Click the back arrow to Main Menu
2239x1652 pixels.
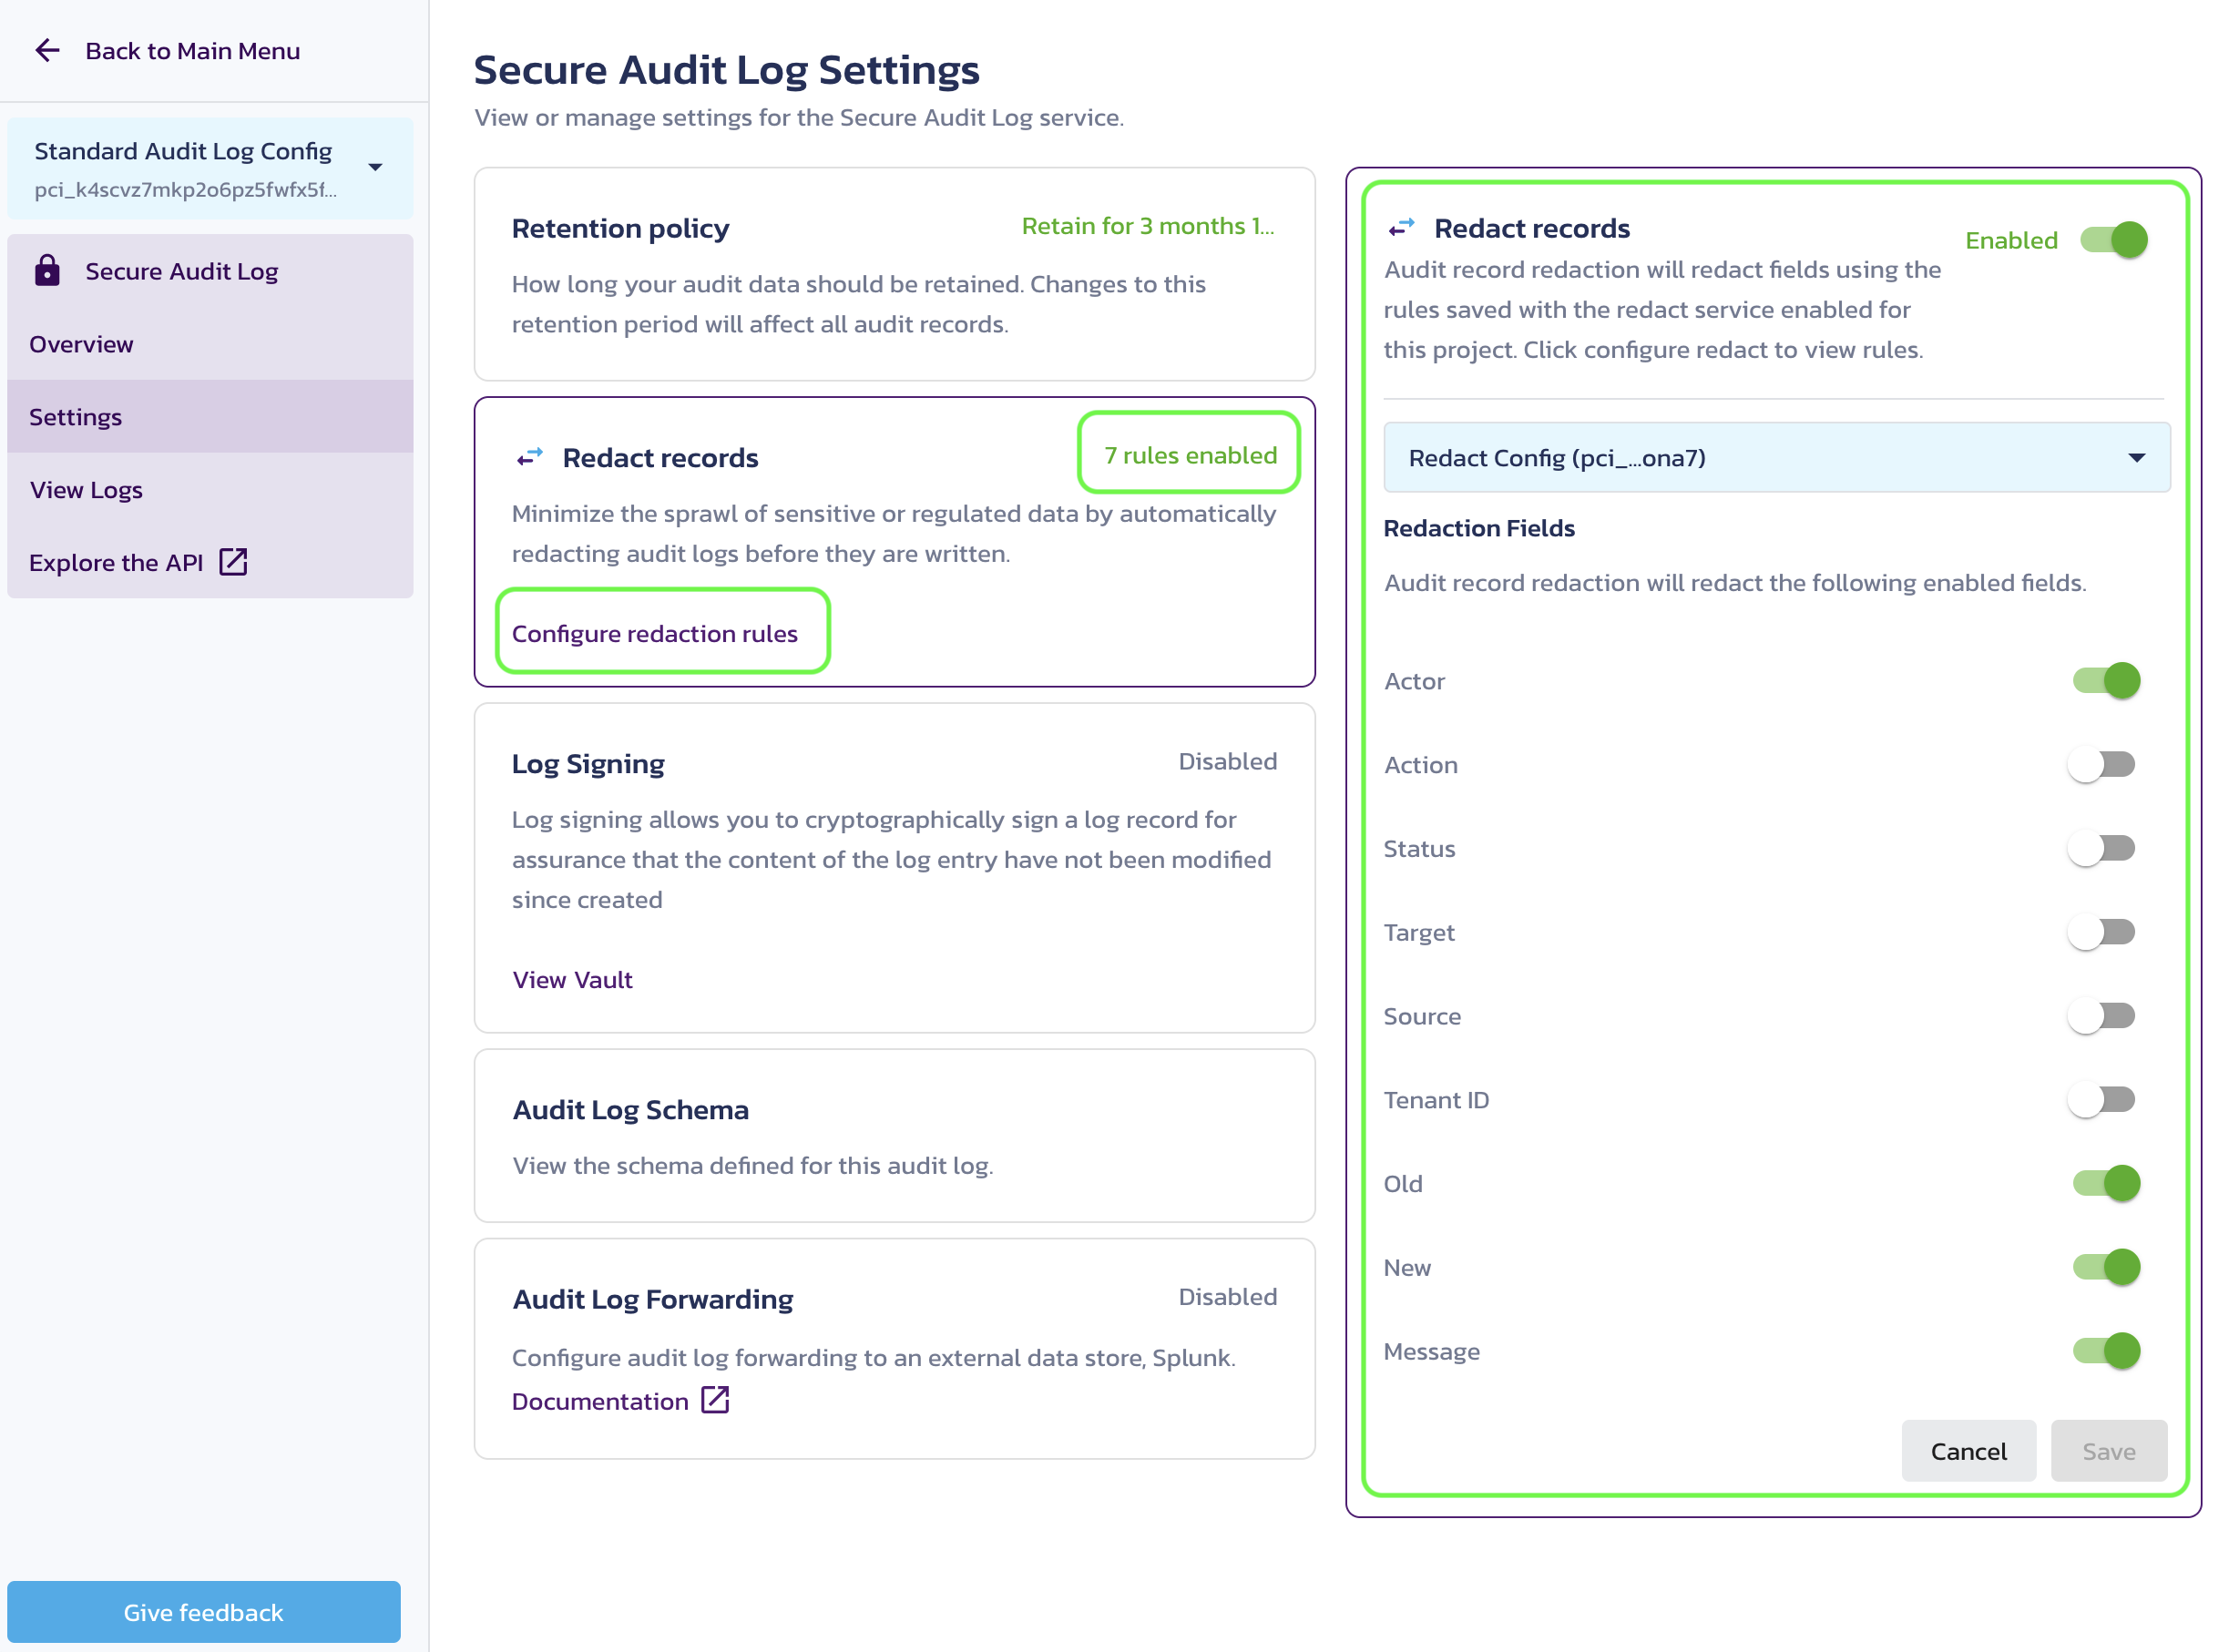[48, 50]
